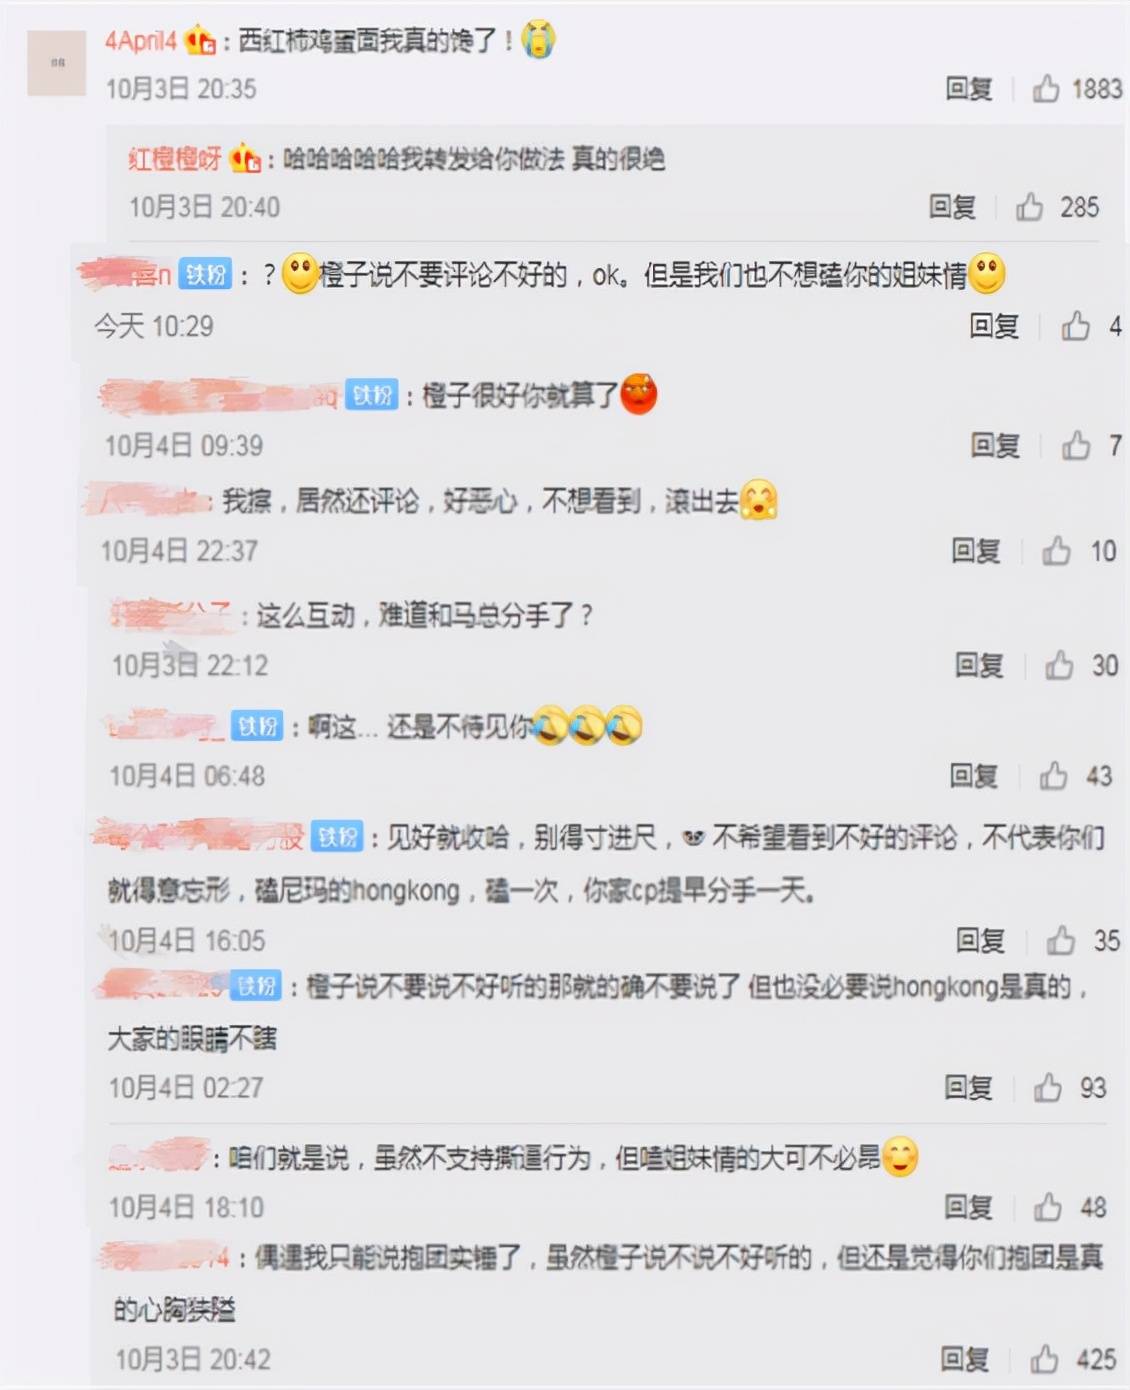Click 回复 on the 10月4日 22:37 comment
Viewport: 1130px width, 1390px height.
976,551
